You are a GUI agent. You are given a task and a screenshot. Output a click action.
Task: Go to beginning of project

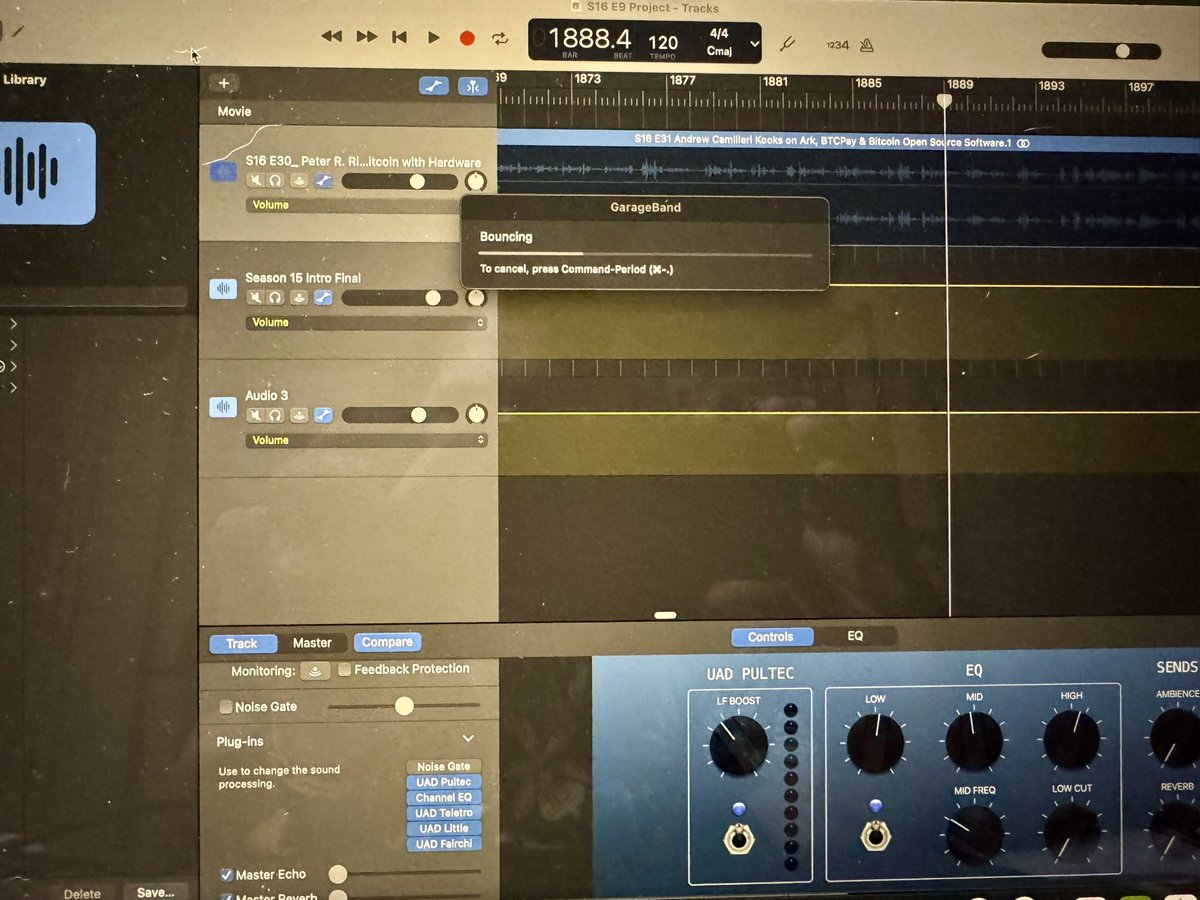tap(399, 37)
